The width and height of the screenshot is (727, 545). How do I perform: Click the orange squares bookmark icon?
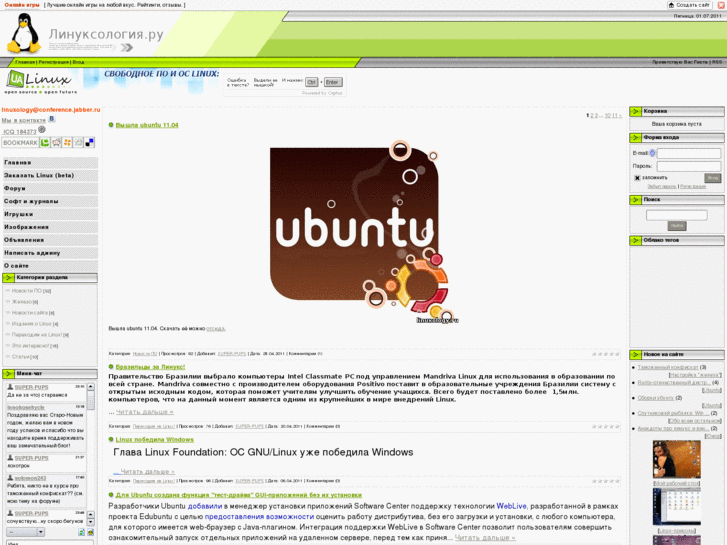click(67, 142)
